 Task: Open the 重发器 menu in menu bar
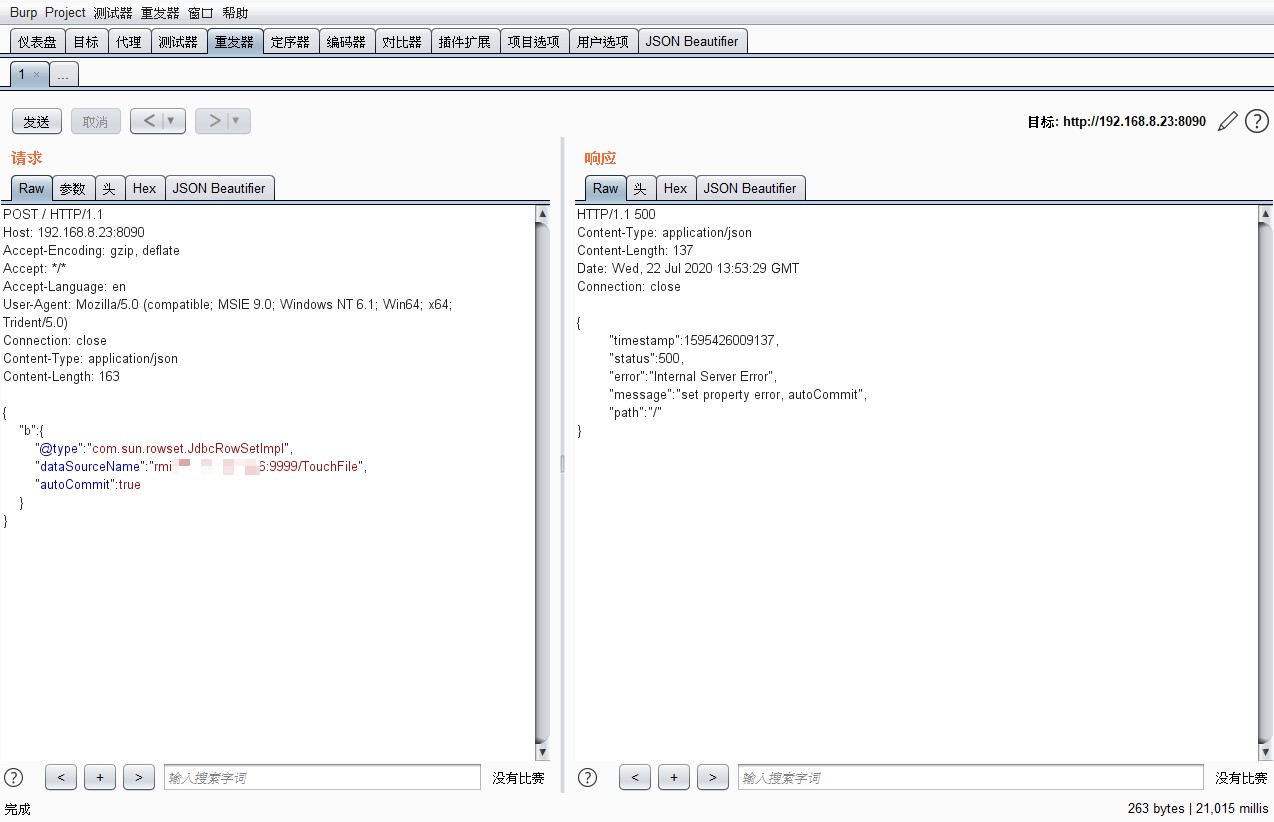[x=160, y=13]
